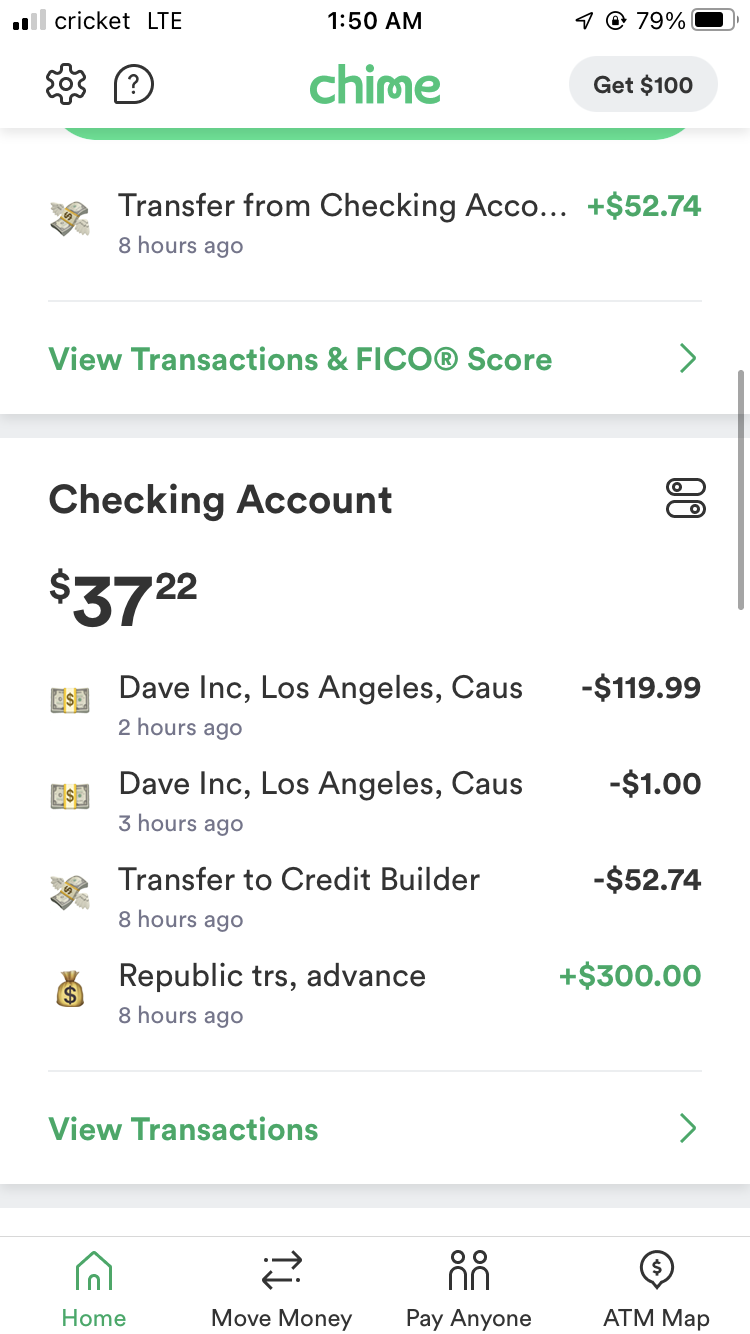Tap flying money icon beside Transfer to Credit Builder
Viewport: 750px width, 1334px height.
69,894
